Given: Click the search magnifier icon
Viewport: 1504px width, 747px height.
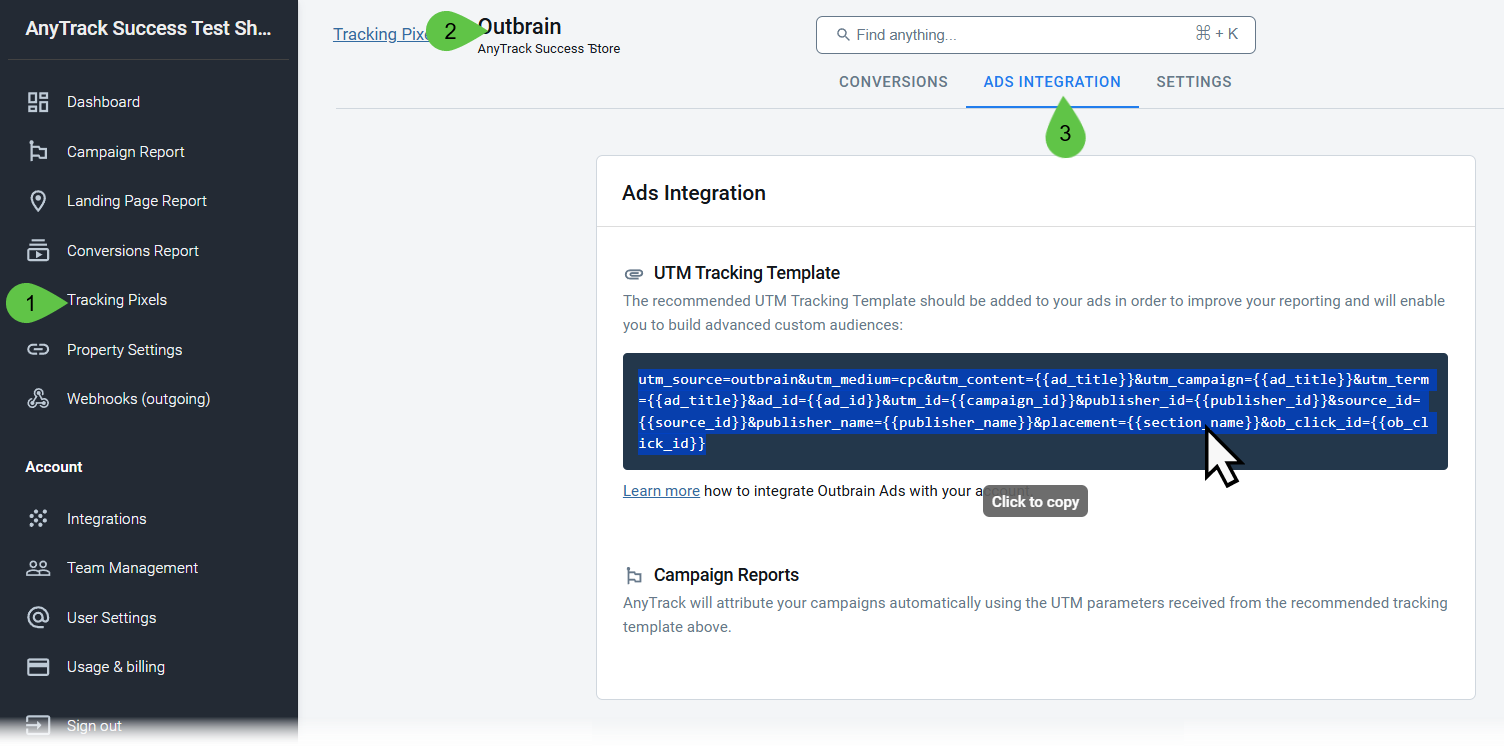Looking at the screenshot, I should [843, 35].
